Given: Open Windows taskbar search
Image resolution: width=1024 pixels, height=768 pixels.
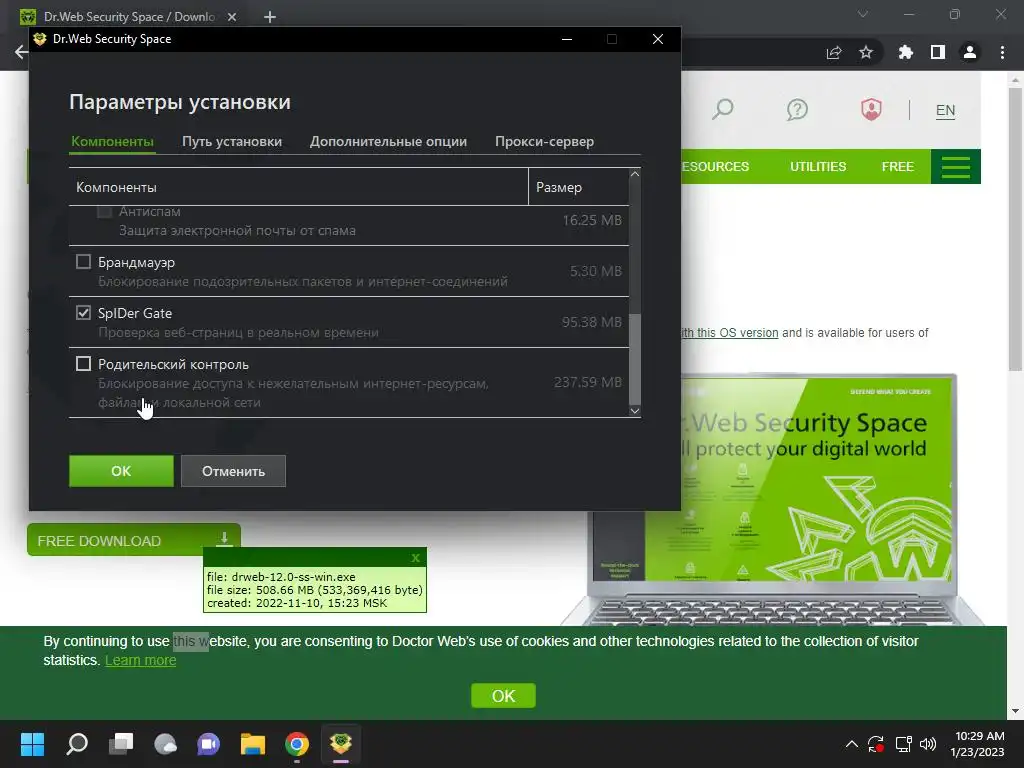Looking at the screenshot, I should [77, 744].
